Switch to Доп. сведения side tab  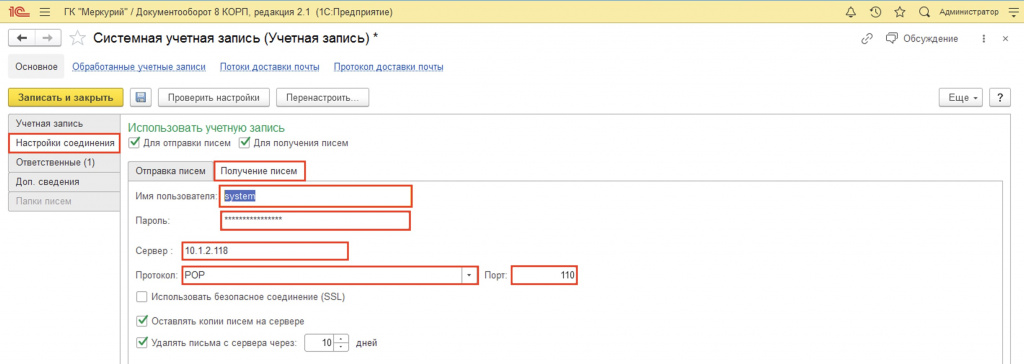coord(64,182)
